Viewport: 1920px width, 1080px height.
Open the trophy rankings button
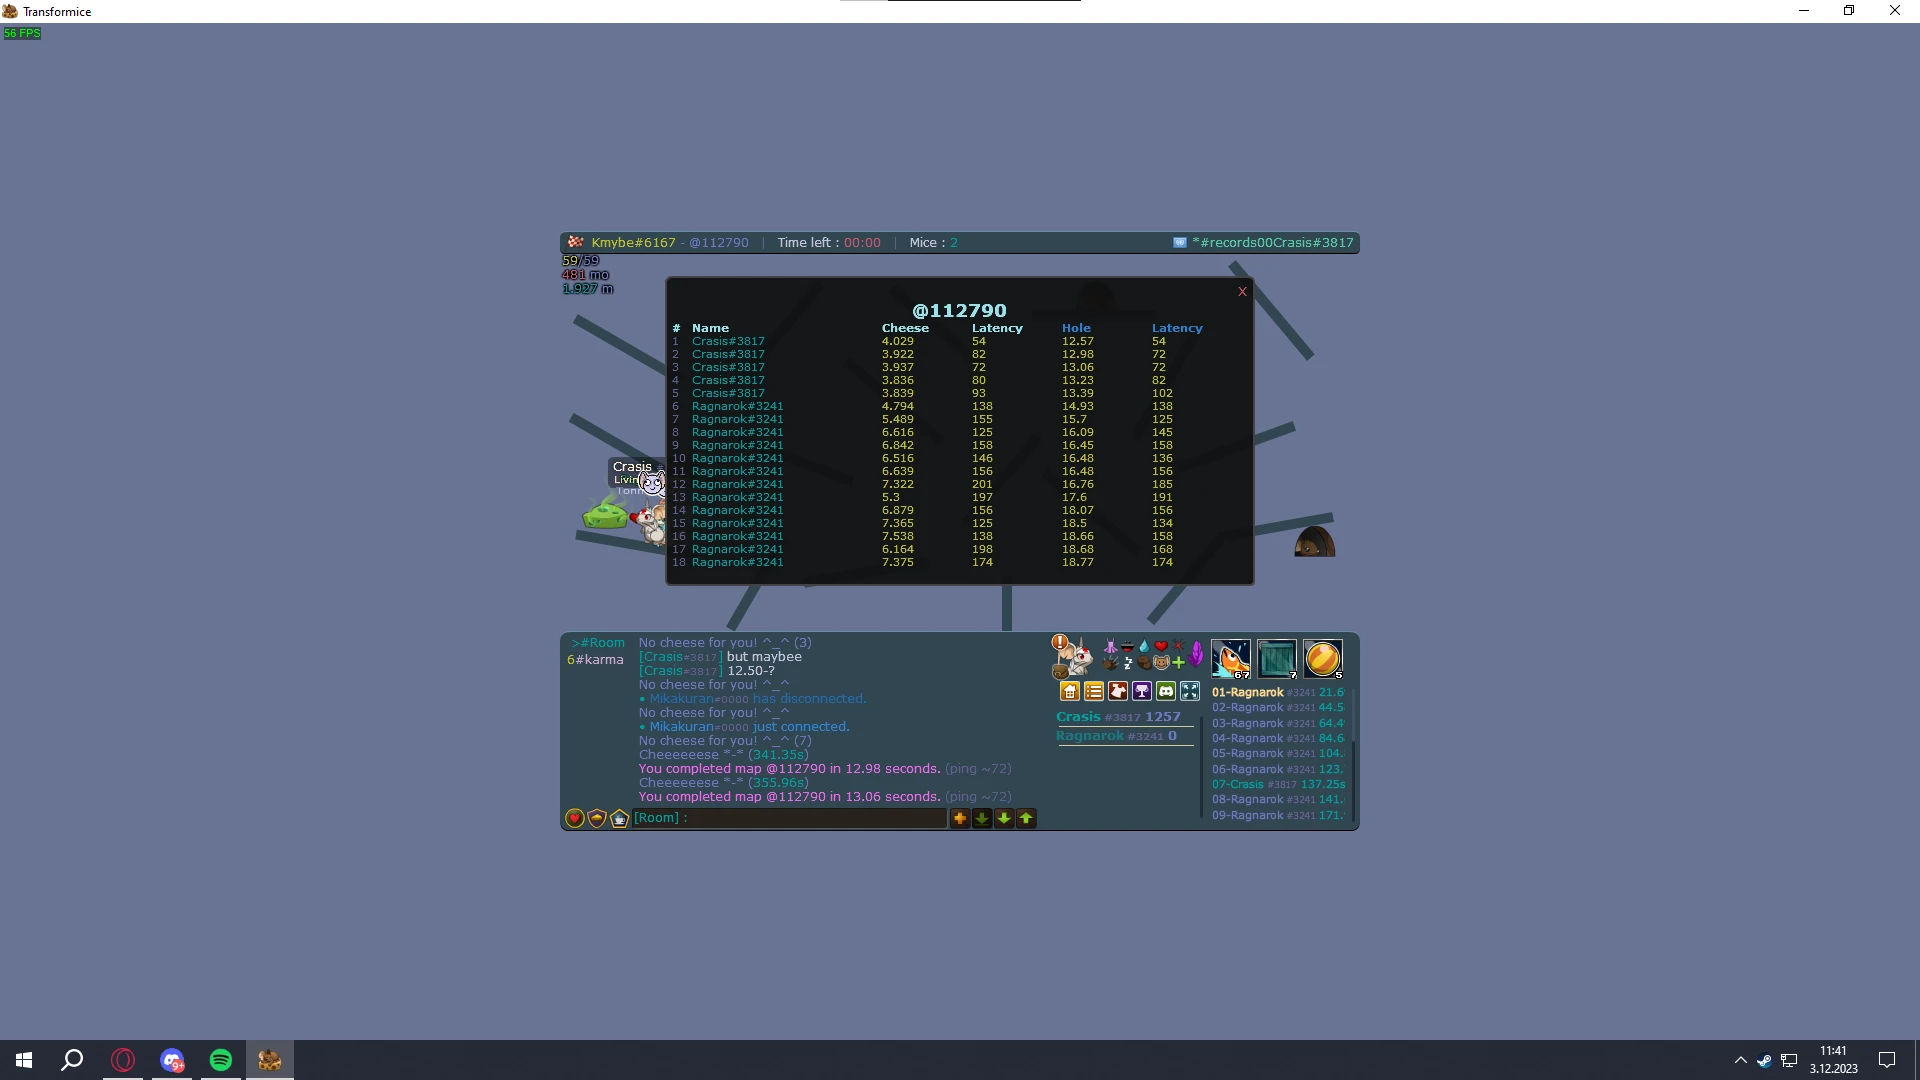(x=1141, y=691)
